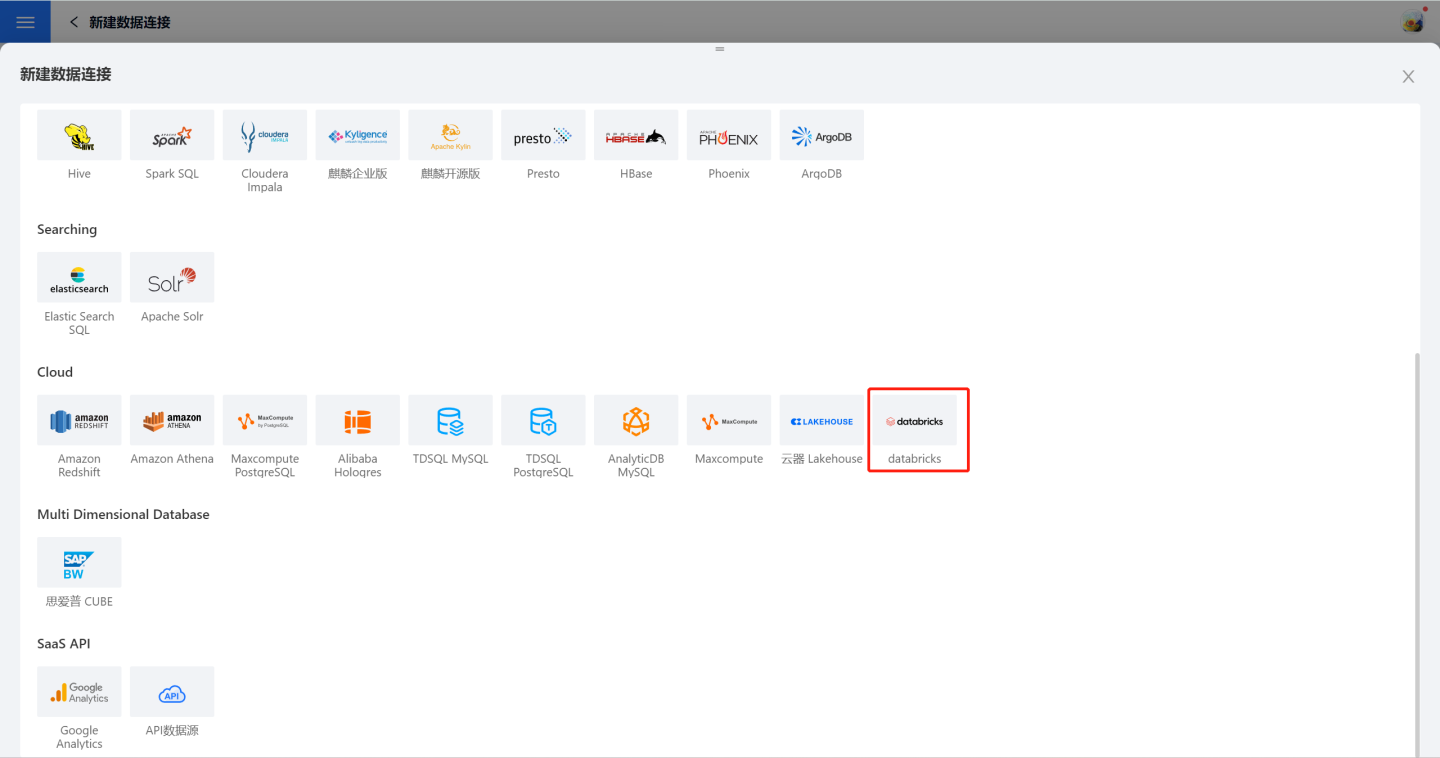Select the Alibaba Hologres icon
This screenshot has height=758, width=1440.
click(x=357, y=421)
